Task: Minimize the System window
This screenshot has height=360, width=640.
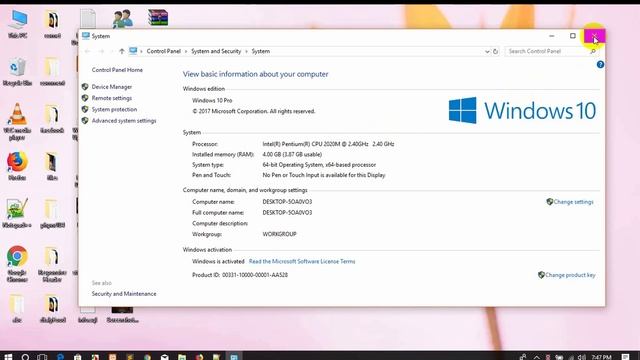Action: click(x=552, y=36)
